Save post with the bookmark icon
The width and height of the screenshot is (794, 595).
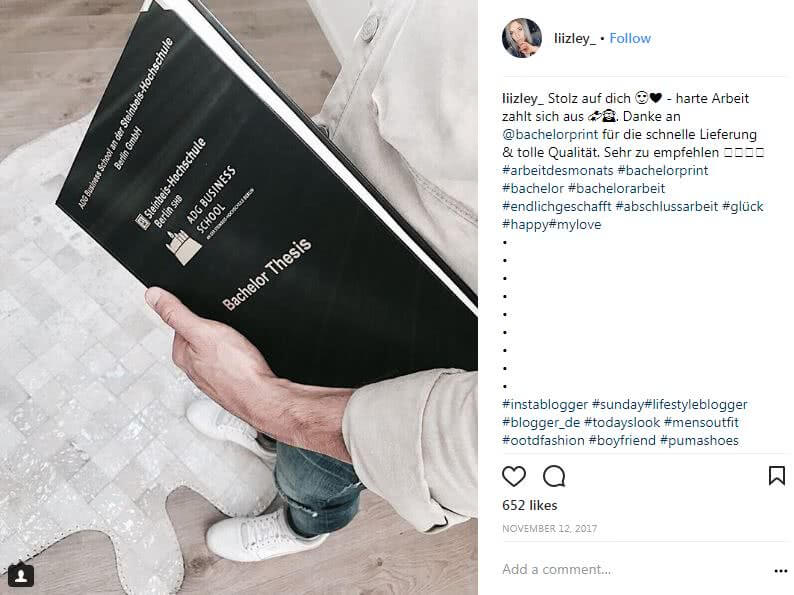pyautogui.click(x=777, y=476)
